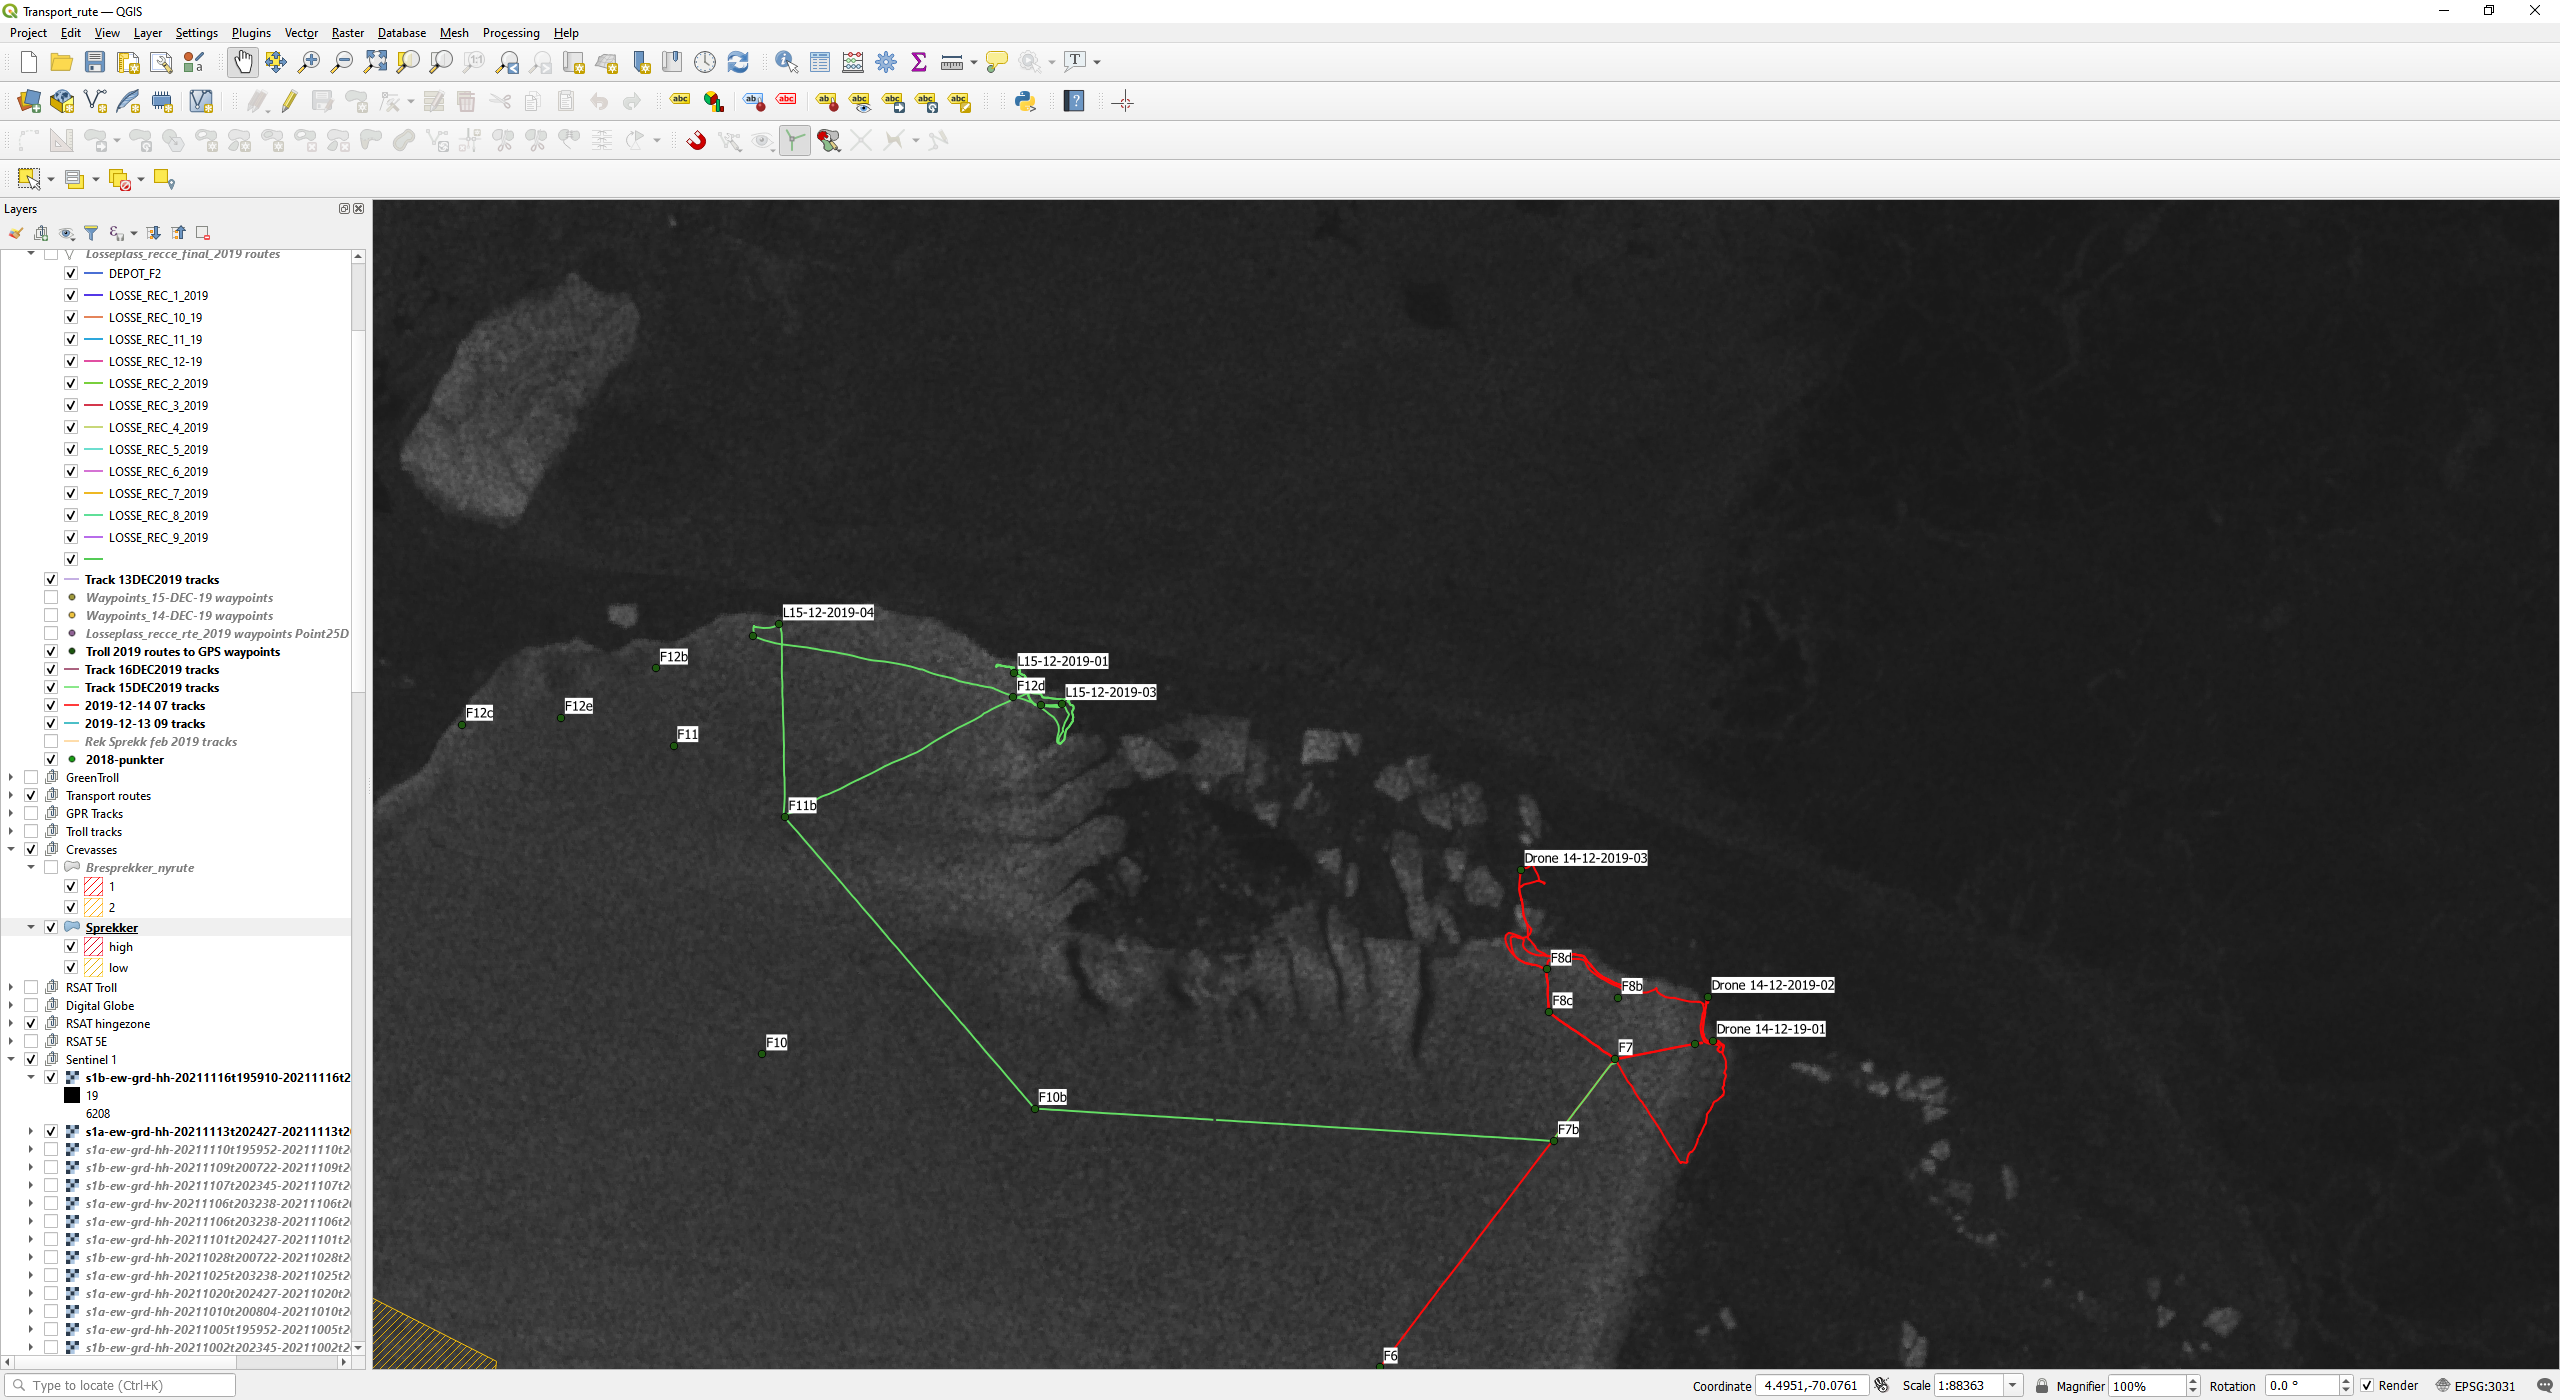Increase Magnifier with the up arrow

coord(2193,1380)
